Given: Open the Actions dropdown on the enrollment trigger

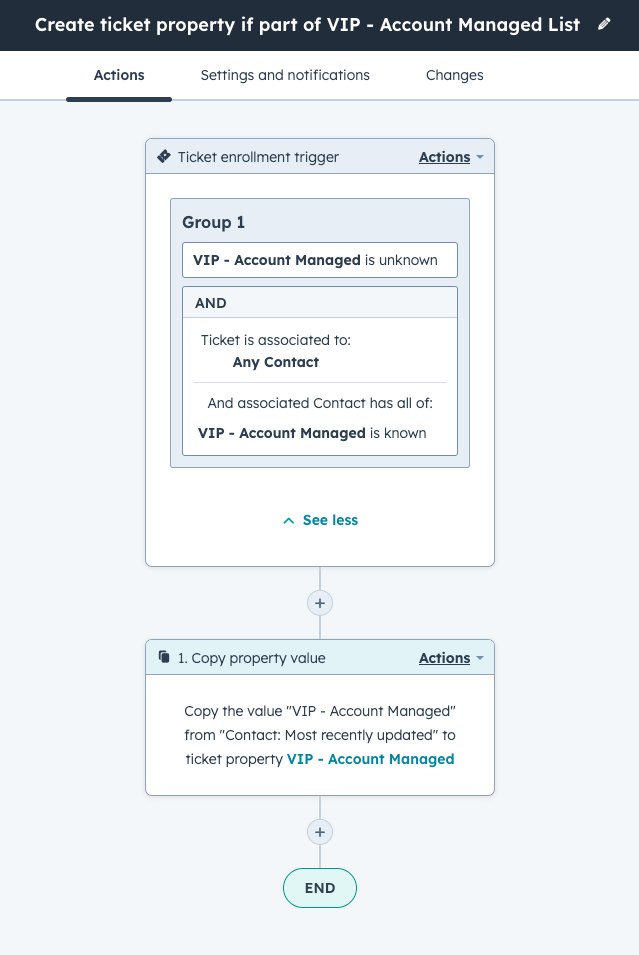Looking at the screenshot, I should click(445, 157).
